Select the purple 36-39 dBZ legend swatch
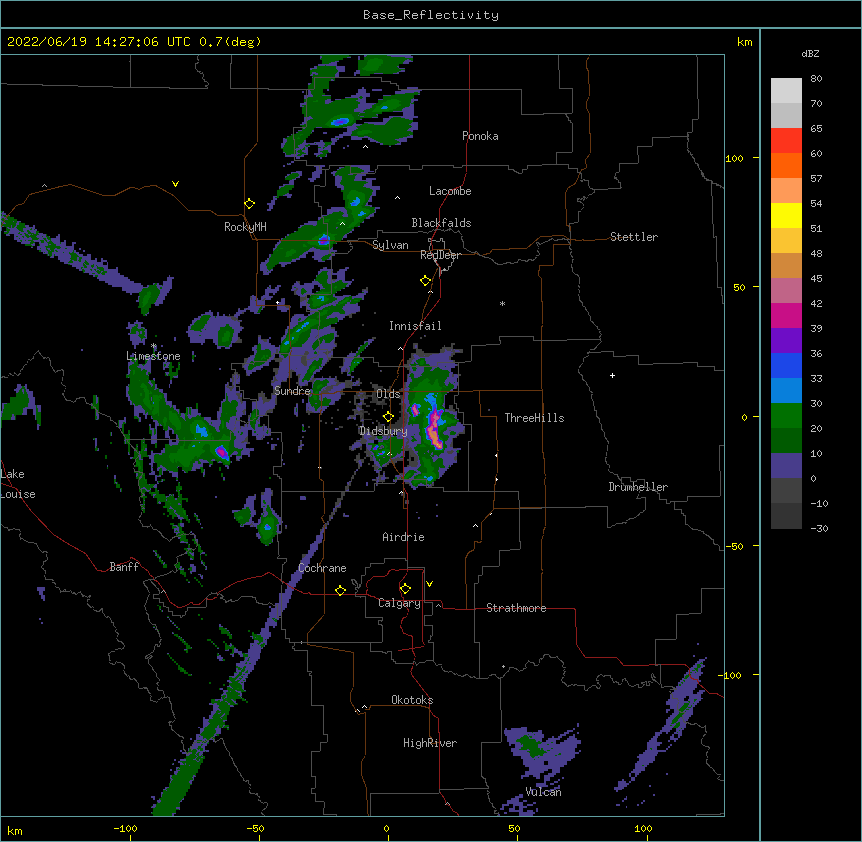 click(786, 340)
